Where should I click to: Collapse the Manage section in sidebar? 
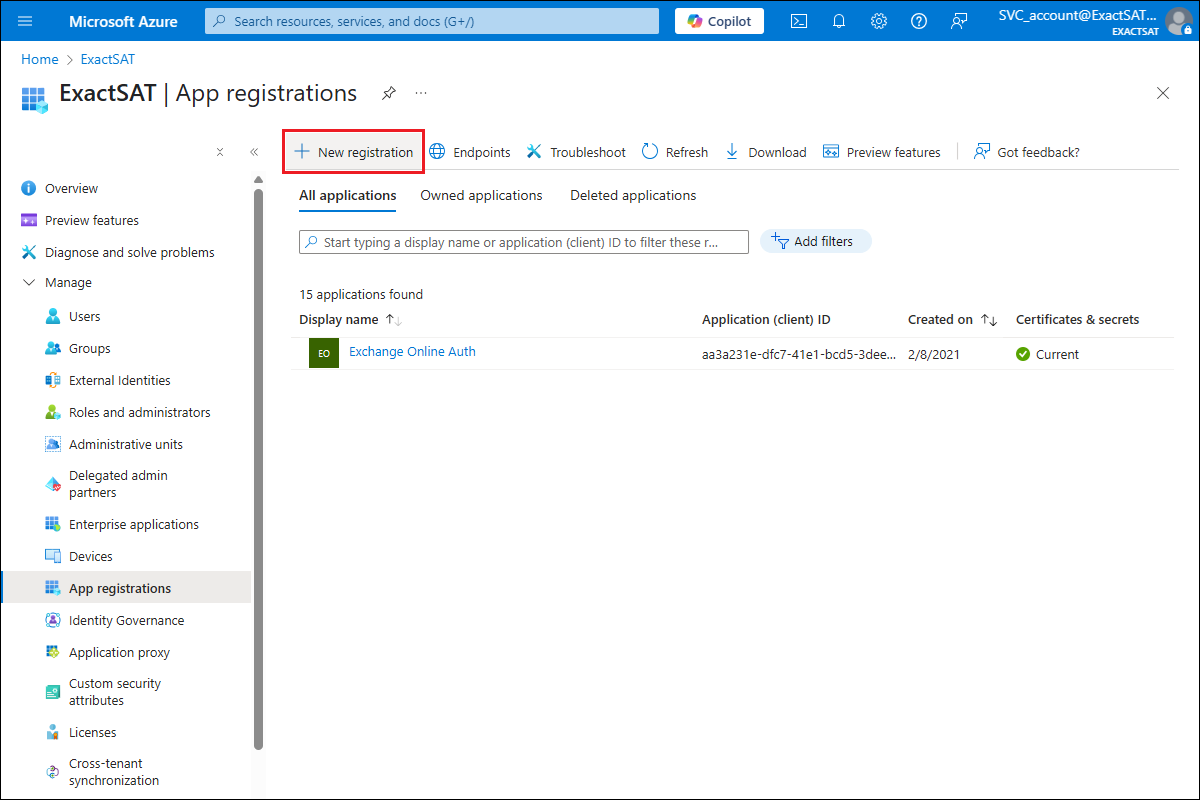pos(28,283)
